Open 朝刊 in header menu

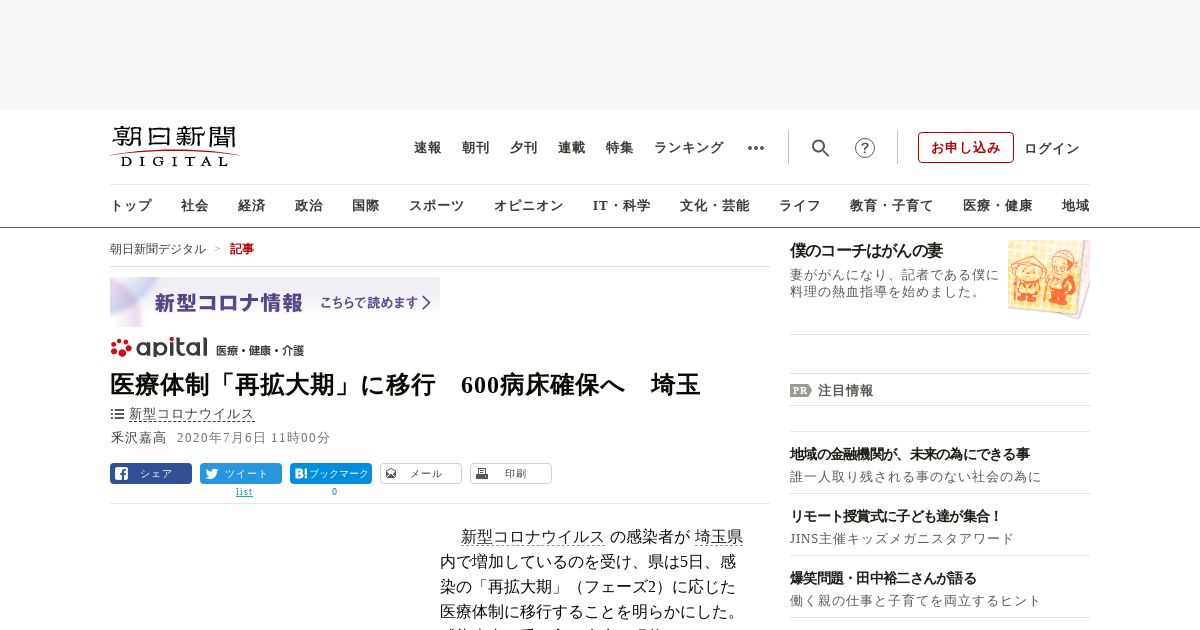[x=476, y=148]
